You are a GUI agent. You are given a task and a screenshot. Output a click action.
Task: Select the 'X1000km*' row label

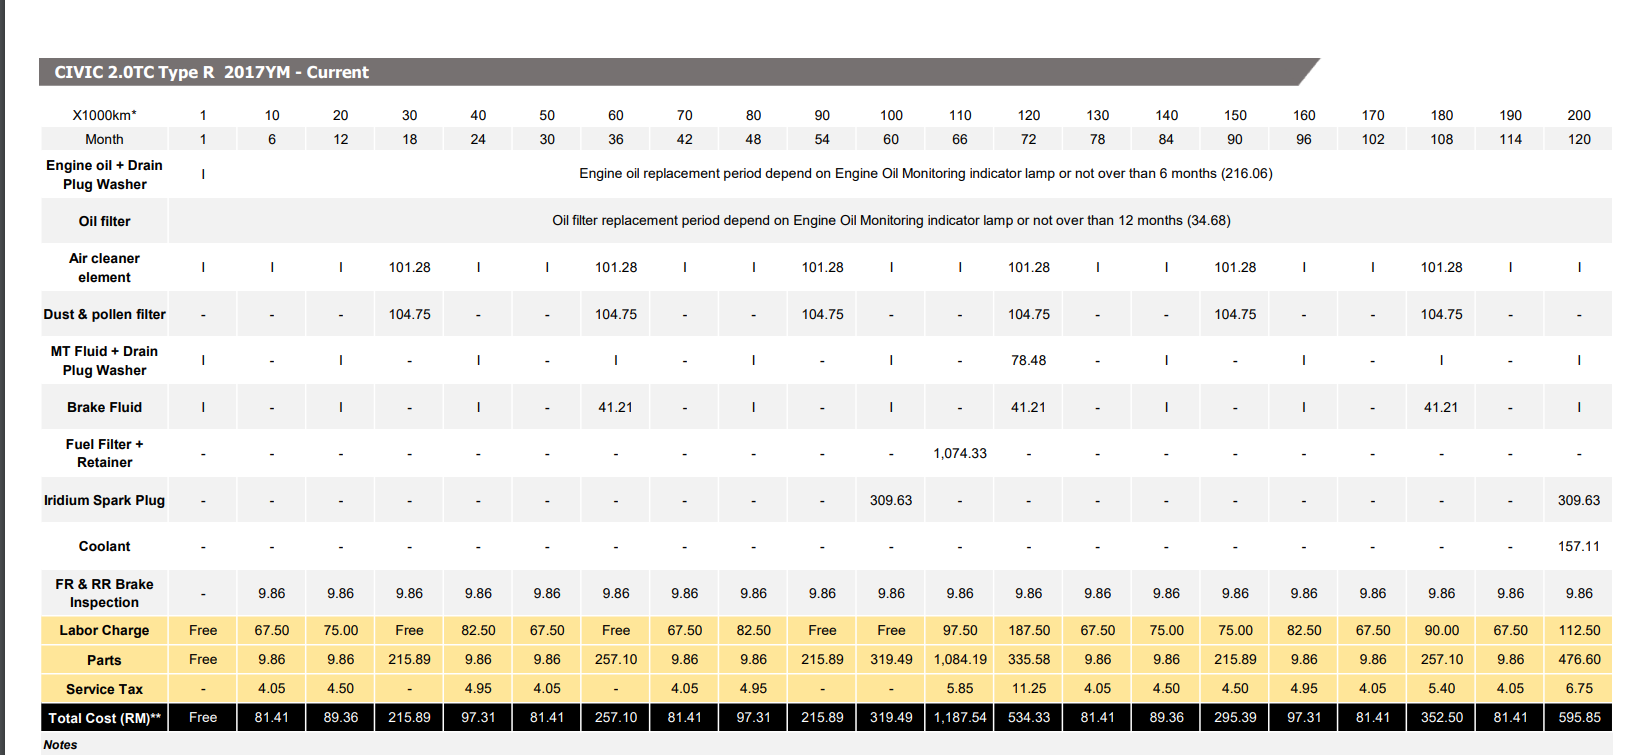click(104, 115)
